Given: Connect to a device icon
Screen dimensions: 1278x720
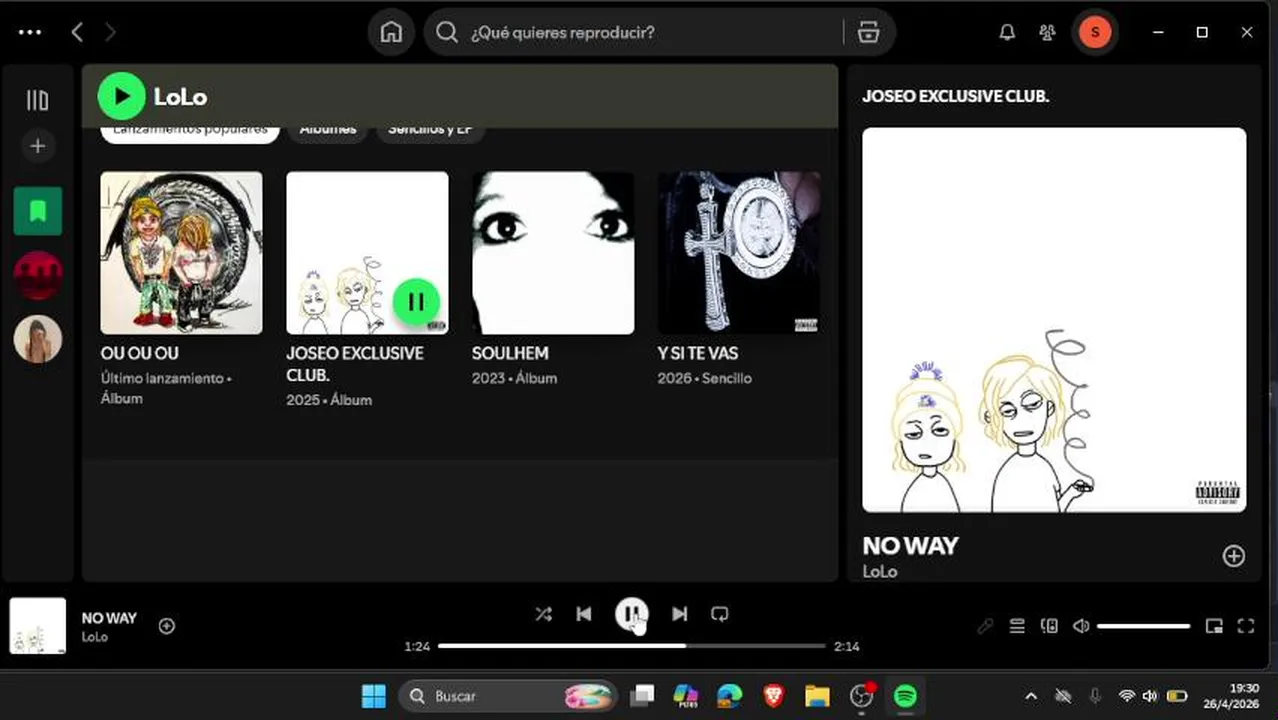Looking at the screenshot, I should point(1049,626).
